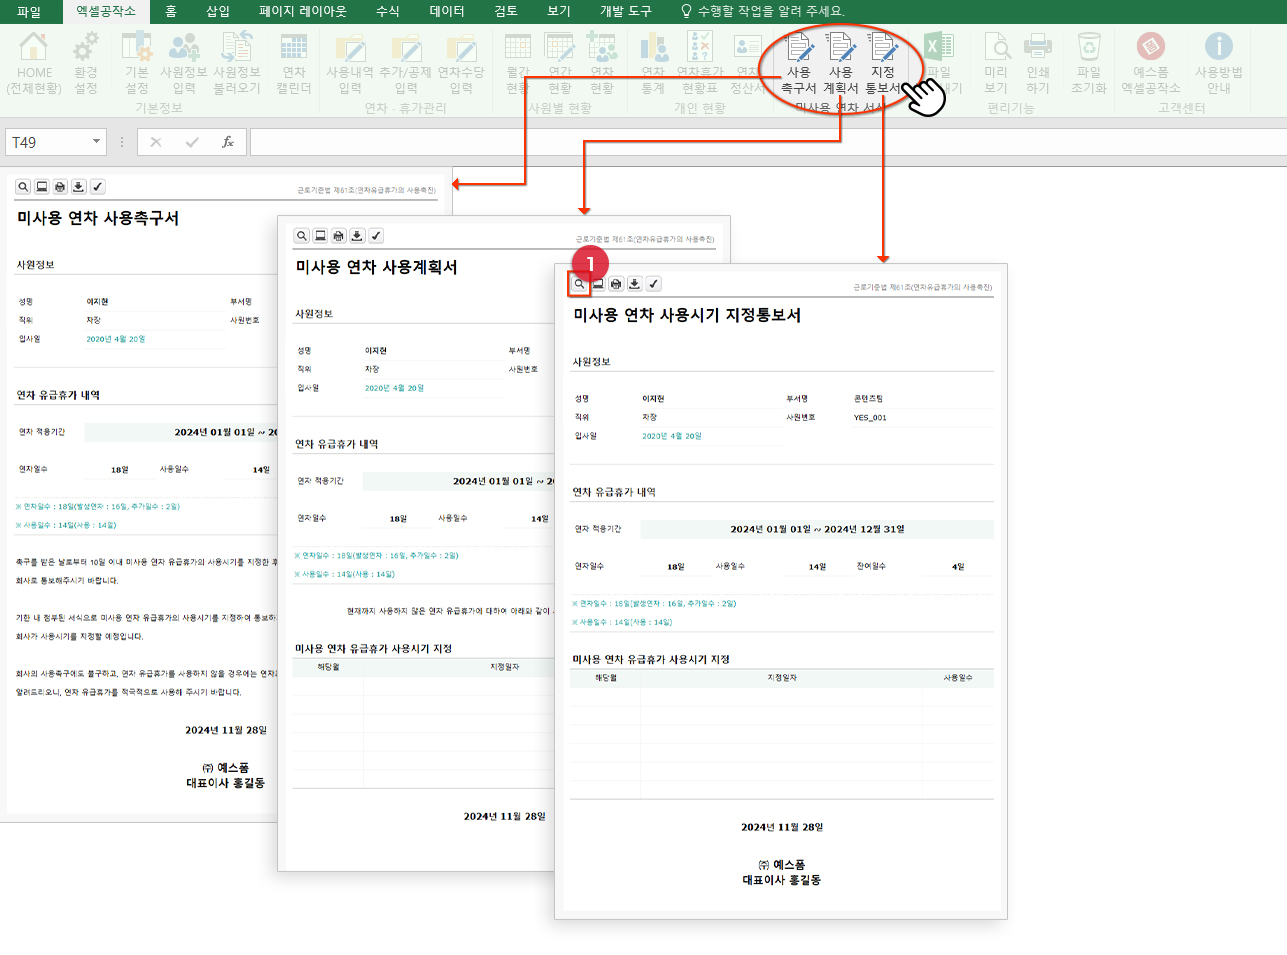Viewport: 1287px width, 955px height.
Task: Click 잔여일수 value 4일
Action: click(958, 567)
